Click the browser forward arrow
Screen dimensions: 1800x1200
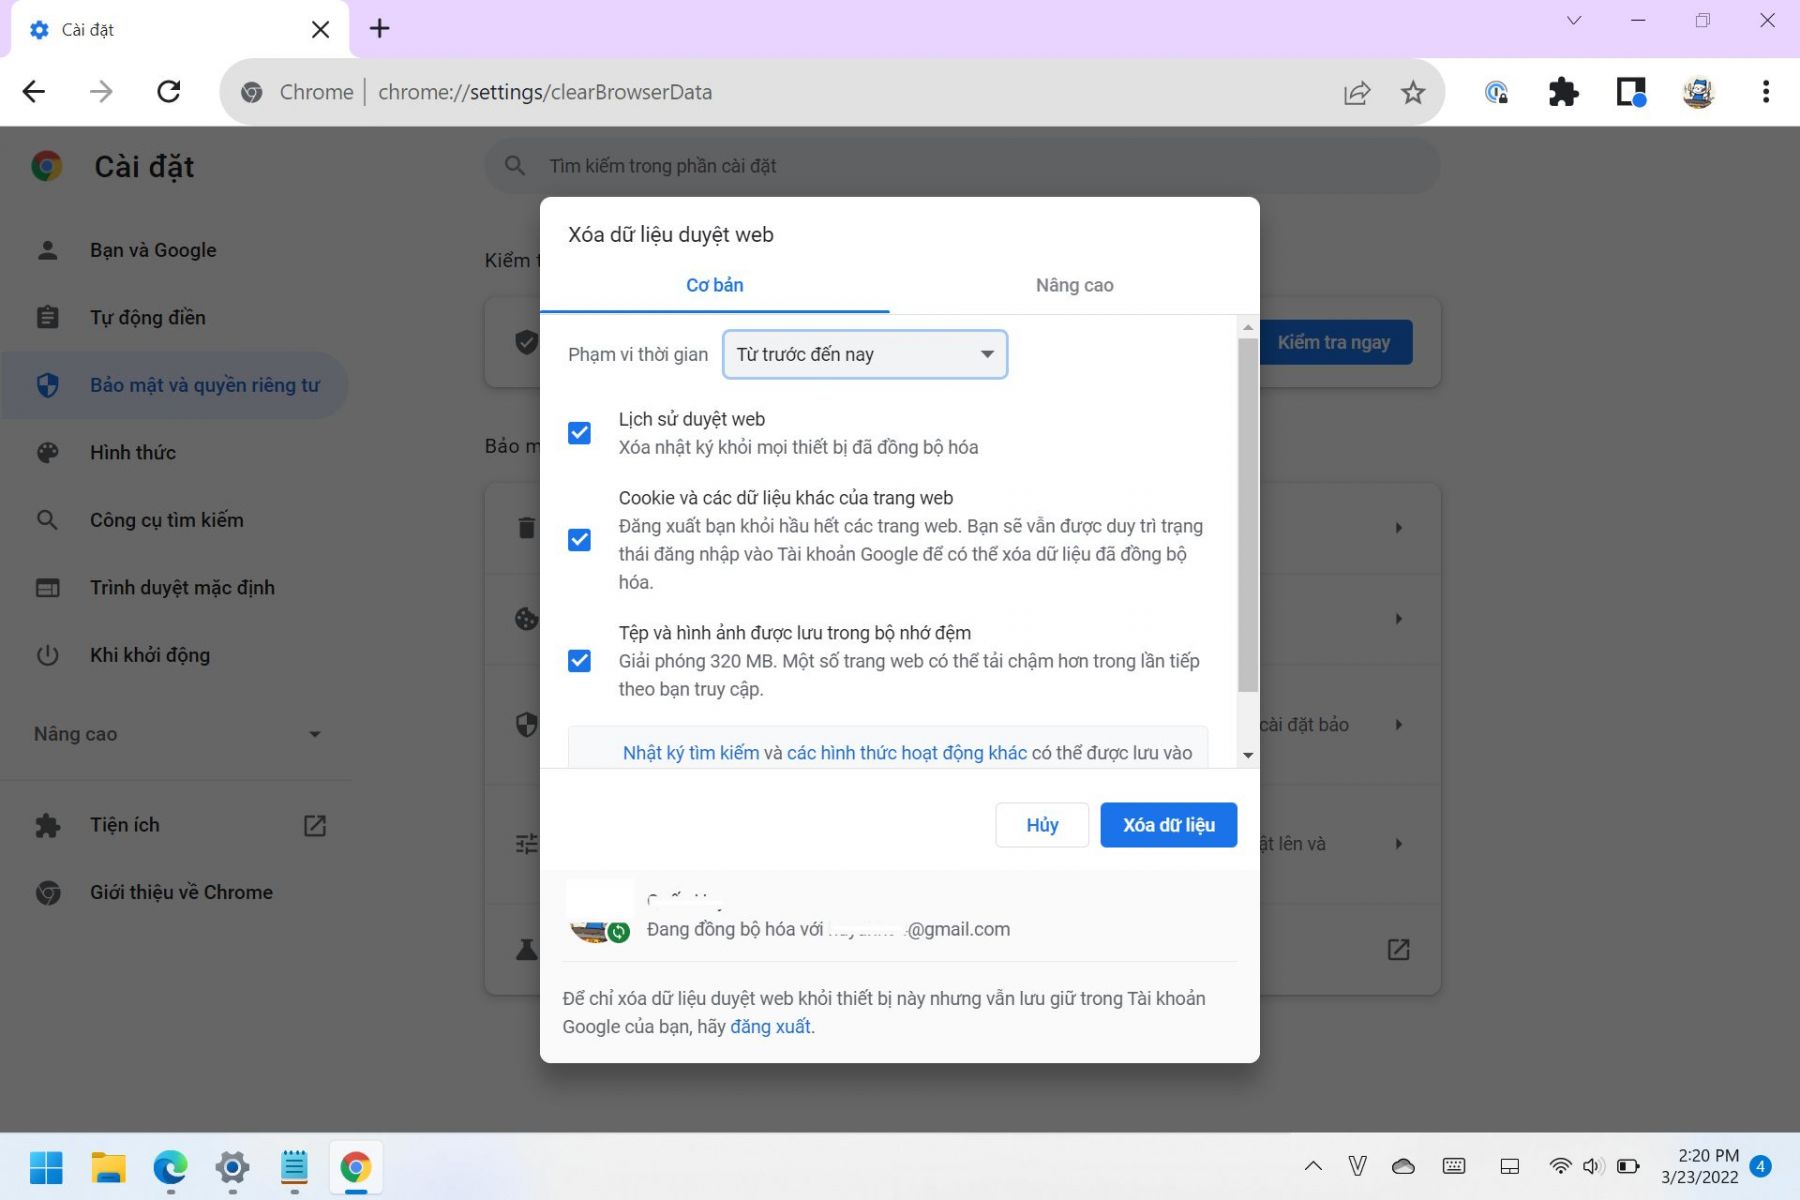101,92
